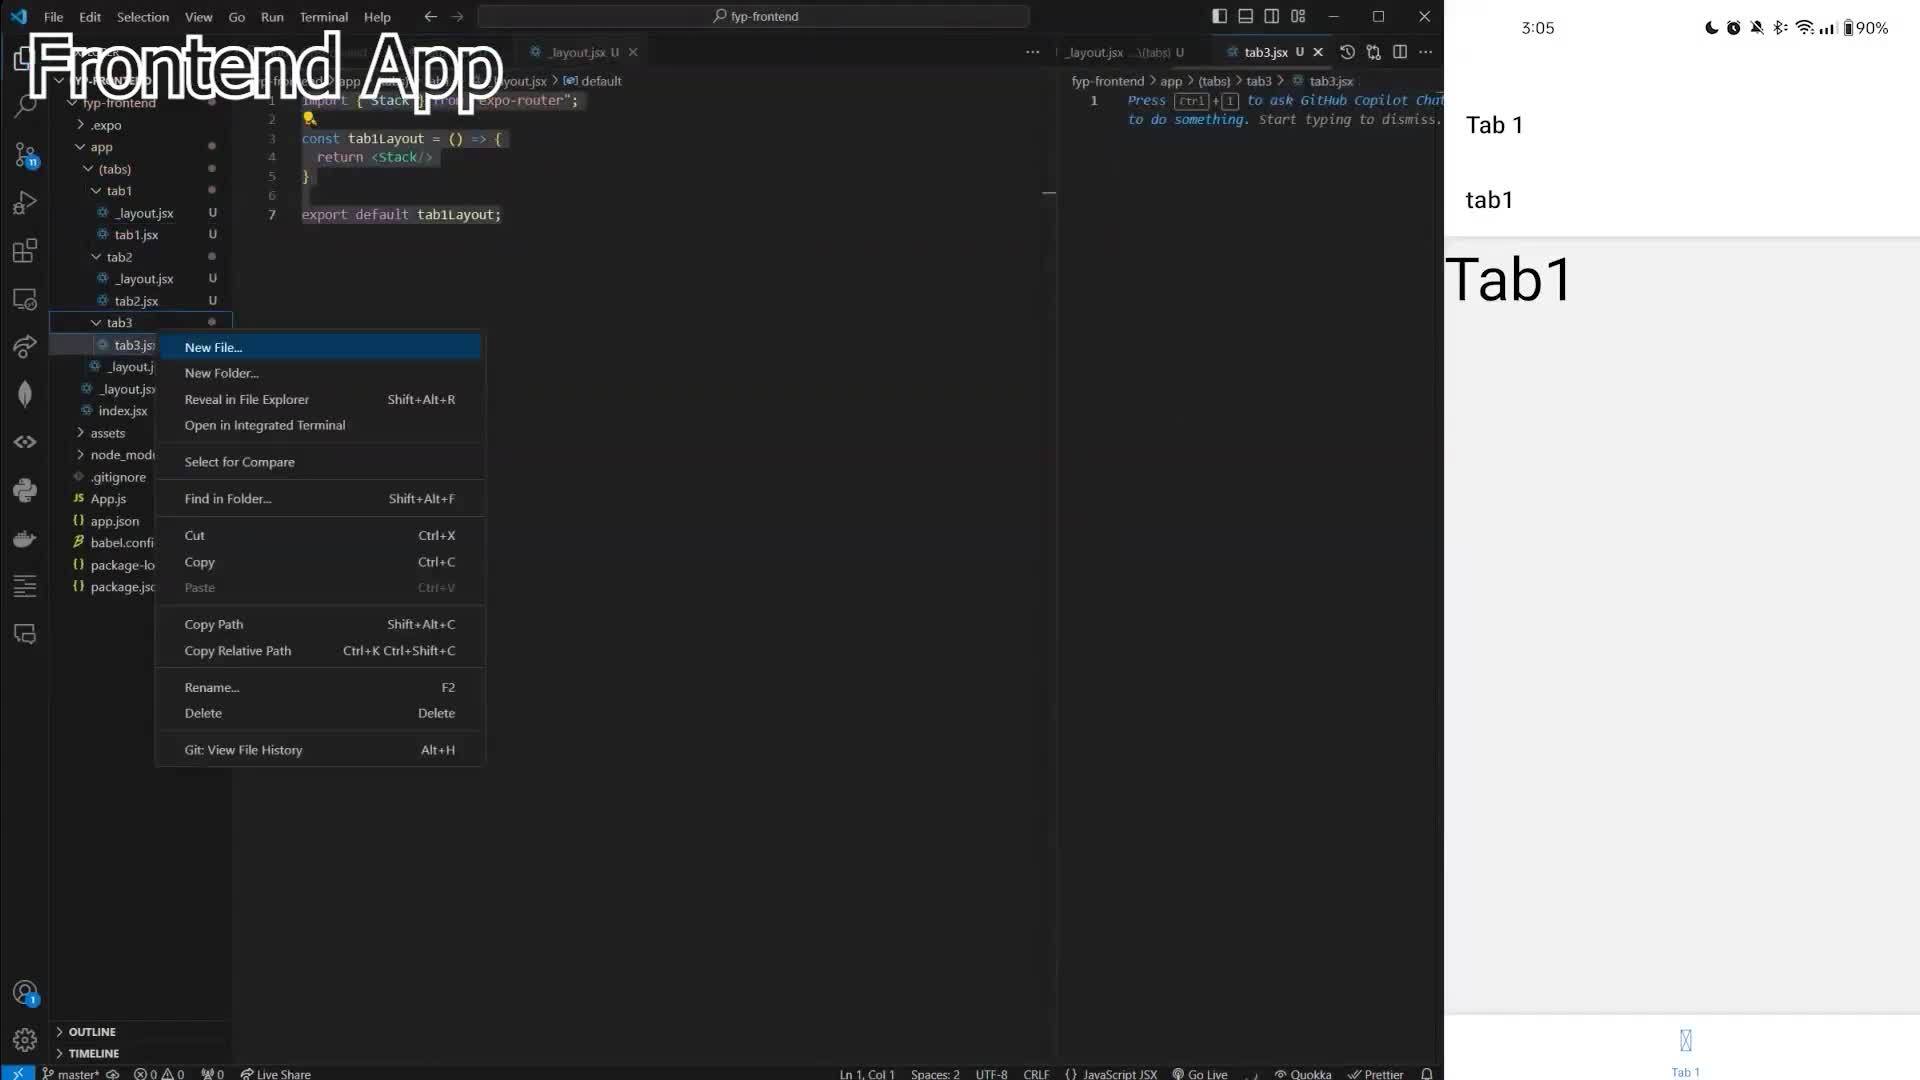Viewport: 1920px width, 1080px height.
Task: Click the Prettier status bar button
Action: (1375, 1074)
